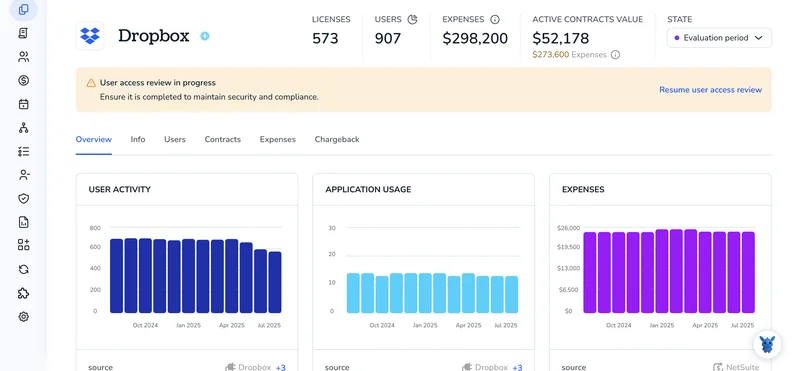The height and width of the screenshot is (371, 800).
Task: Click the $298,200 expenses value
Action: (x=475, y=38)
